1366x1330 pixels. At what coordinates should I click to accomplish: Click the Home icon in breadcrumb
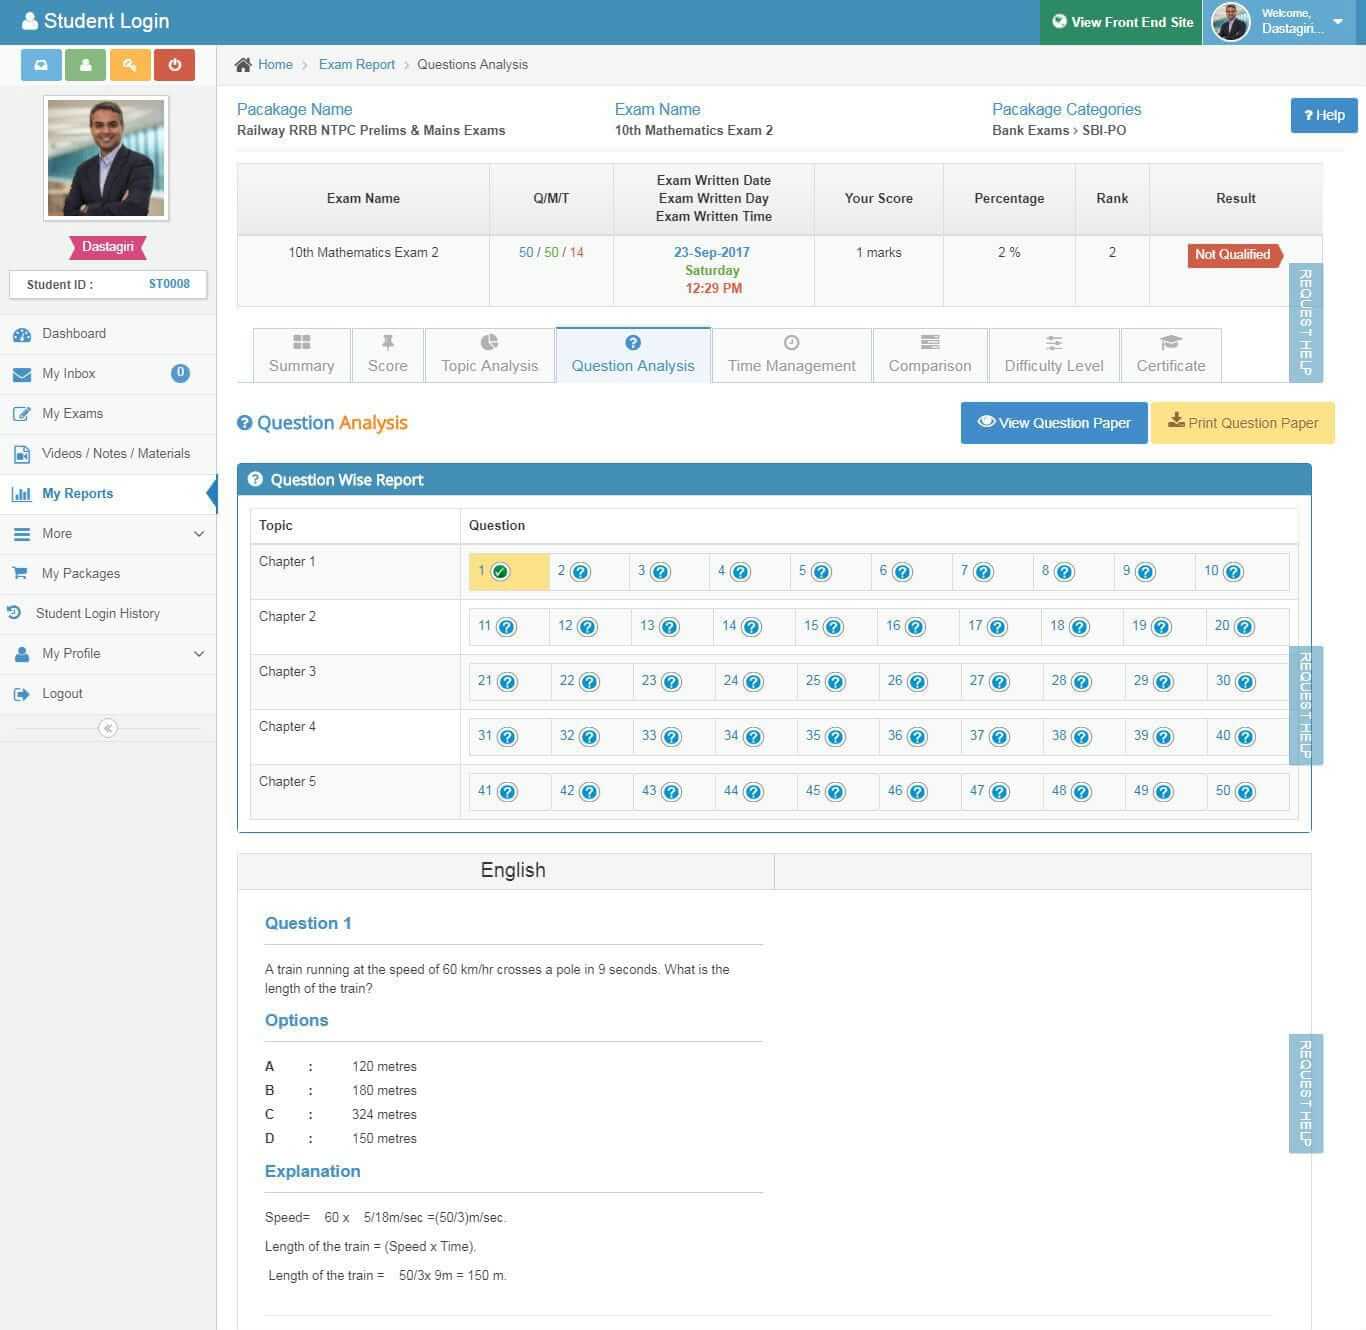click(x=243, y=65)
